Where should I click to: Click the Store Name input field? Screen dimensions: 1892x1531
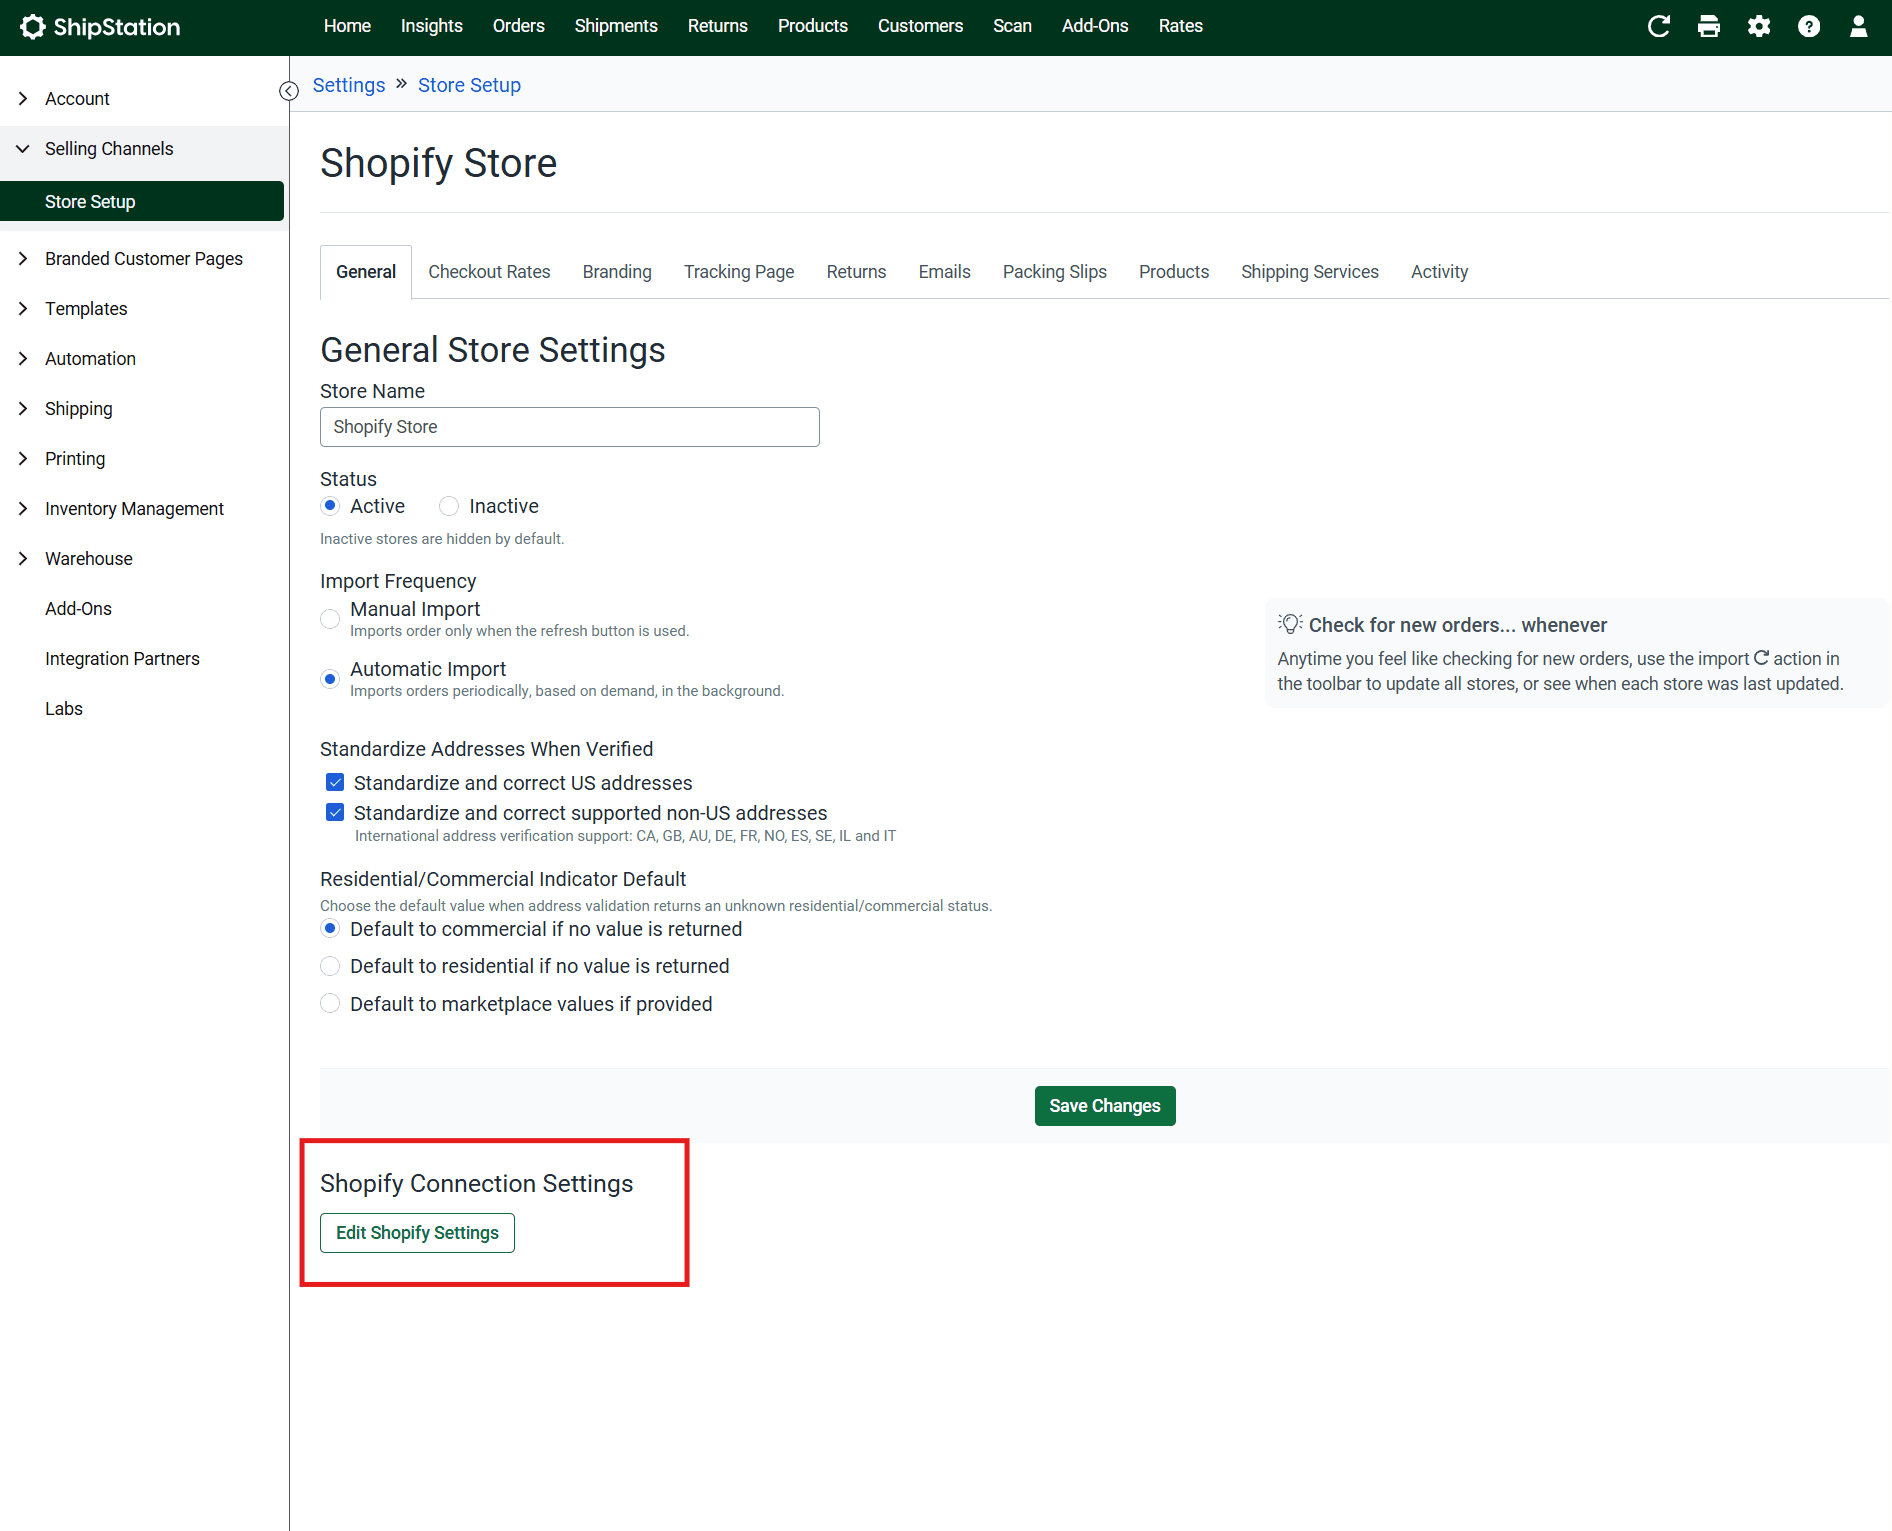570,427
